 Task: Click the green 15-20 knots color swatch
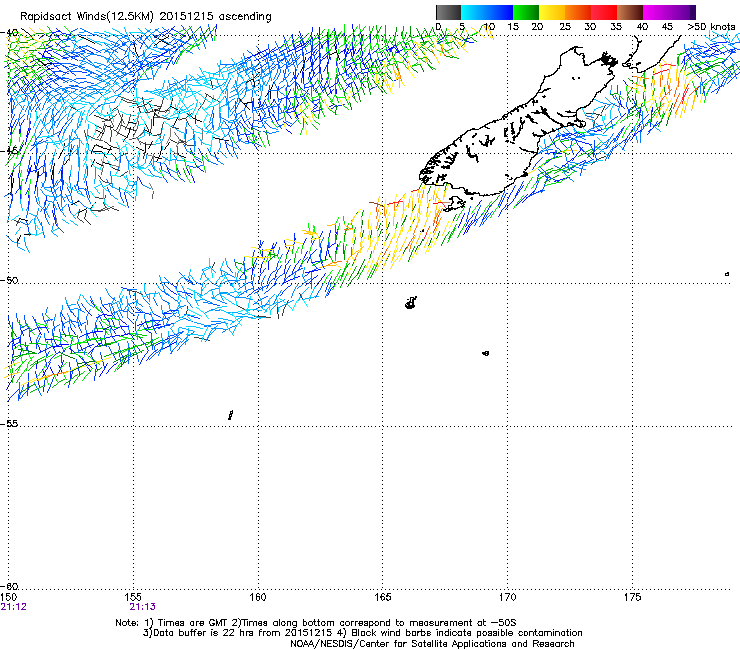pos(526,12)
